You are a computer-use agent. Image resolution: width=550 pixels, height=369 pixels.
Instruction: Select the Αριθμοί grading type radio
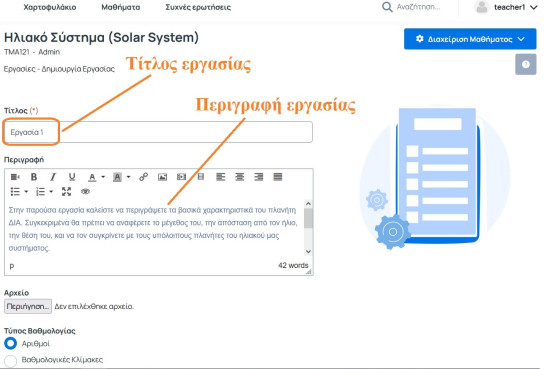[11, 343]
